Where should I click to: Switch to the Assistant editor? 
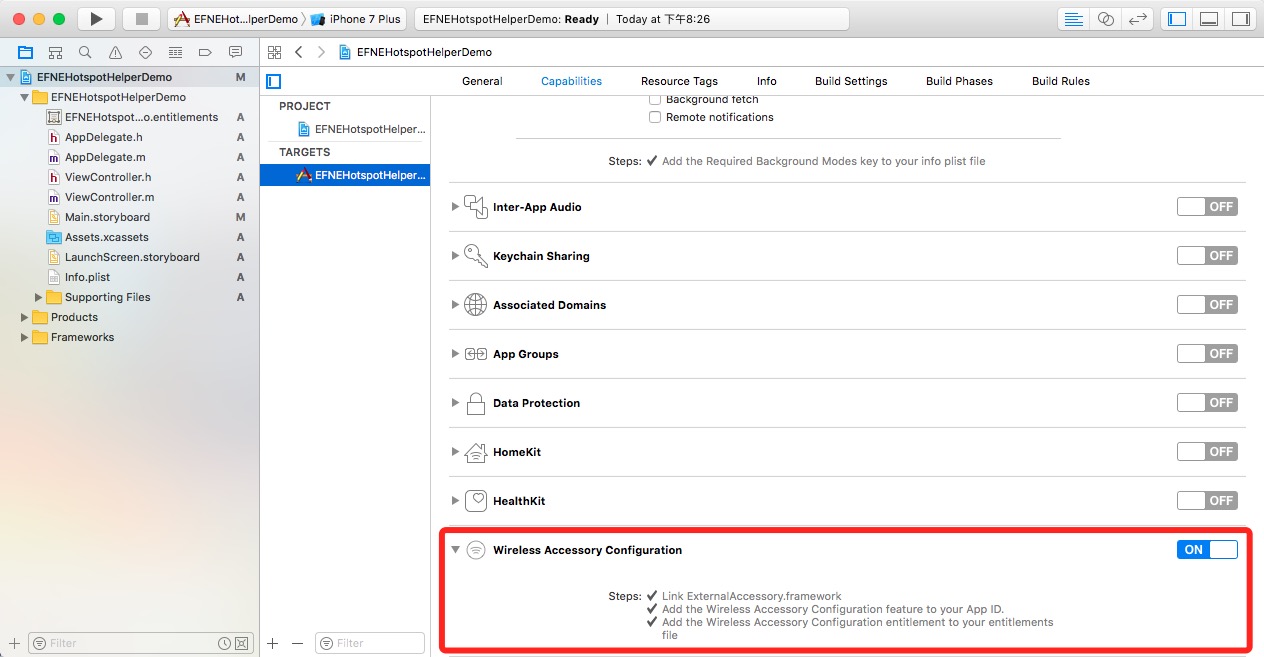point(1105,19)
